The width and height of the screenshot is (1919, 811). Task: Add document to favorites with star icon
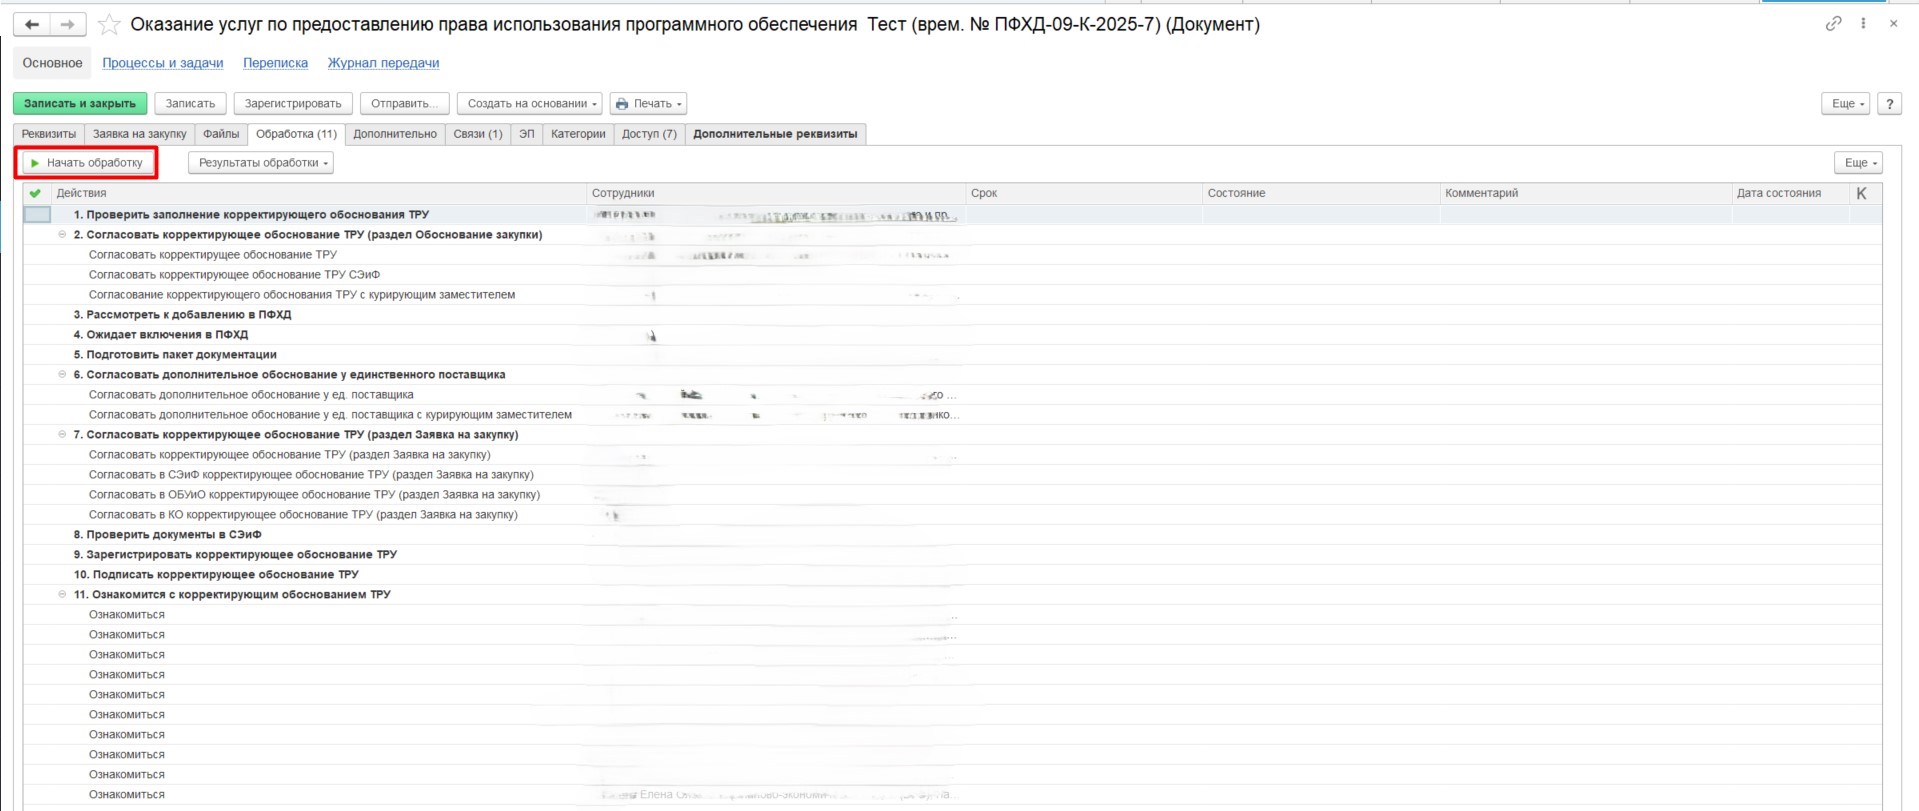[x=109, y=24]
